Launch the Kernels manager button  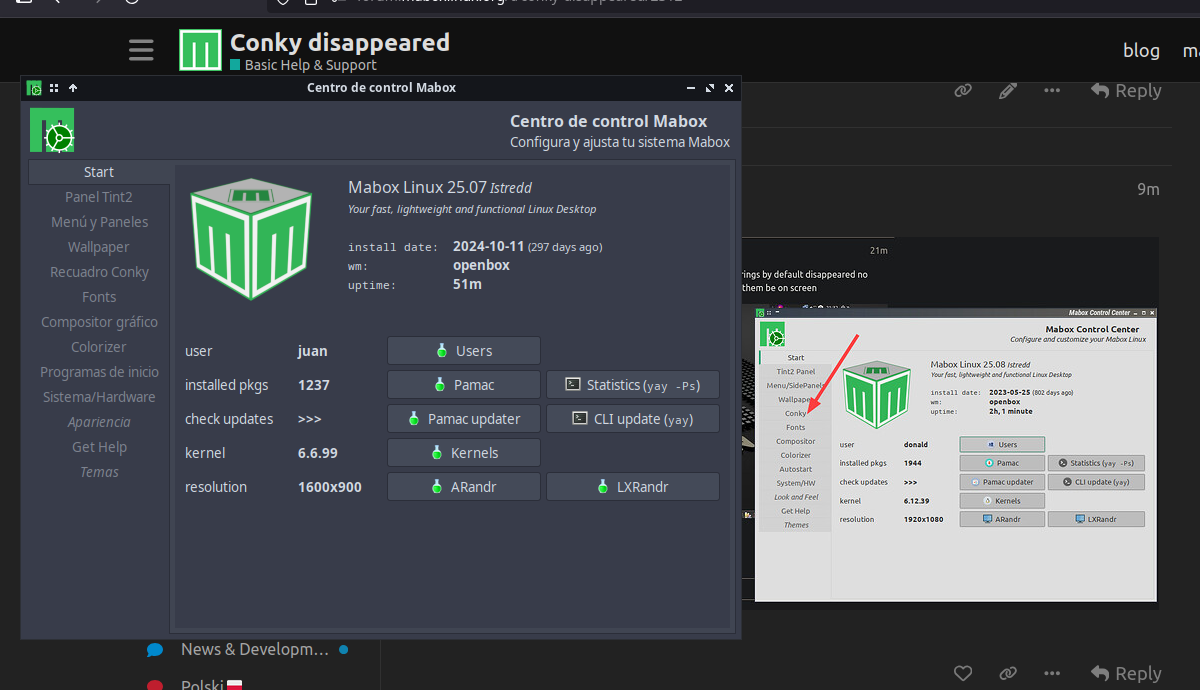[463, 453]
